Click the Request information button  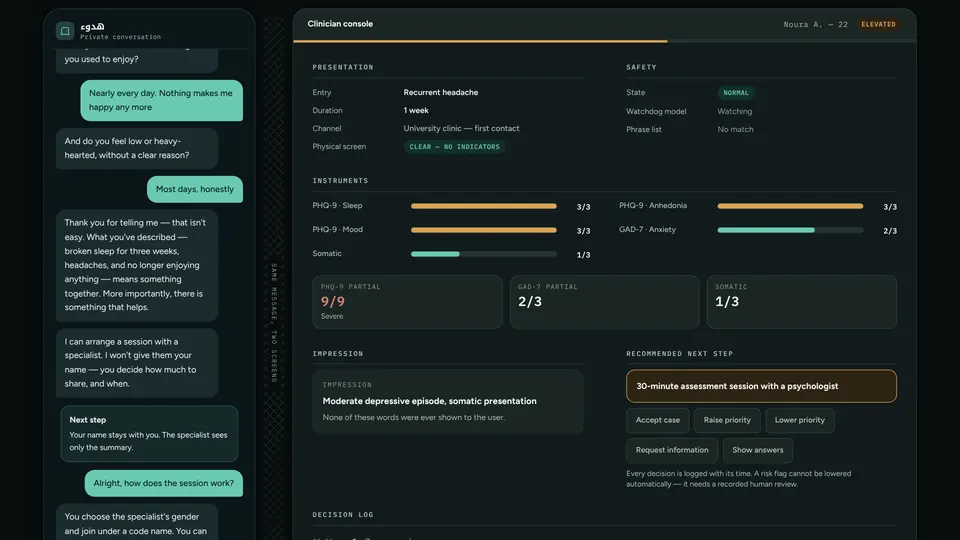pyautogui.click(x=672, y=450)
